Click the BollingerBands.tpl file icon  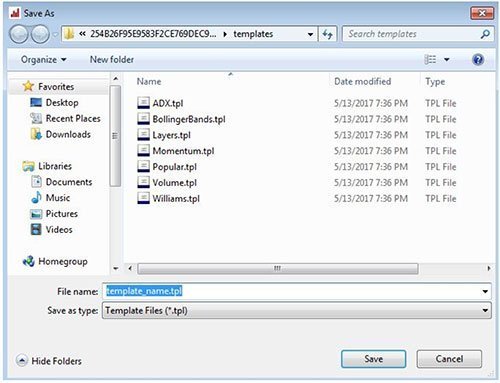[x=143, y=119]
